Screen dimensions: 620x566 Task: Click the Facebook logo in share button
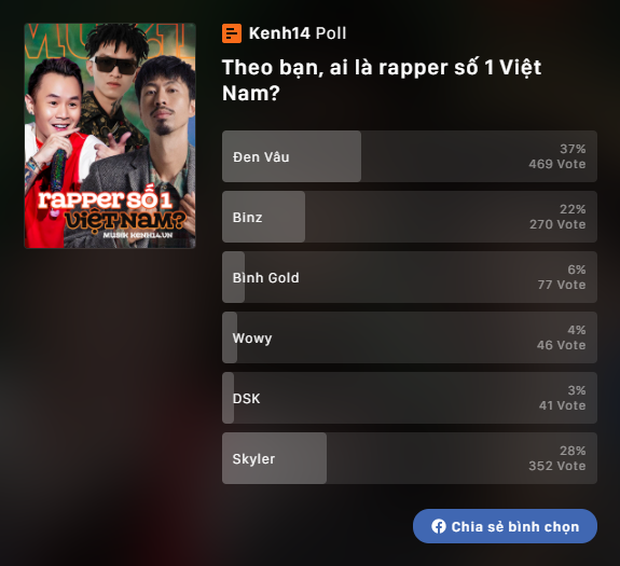439,526
